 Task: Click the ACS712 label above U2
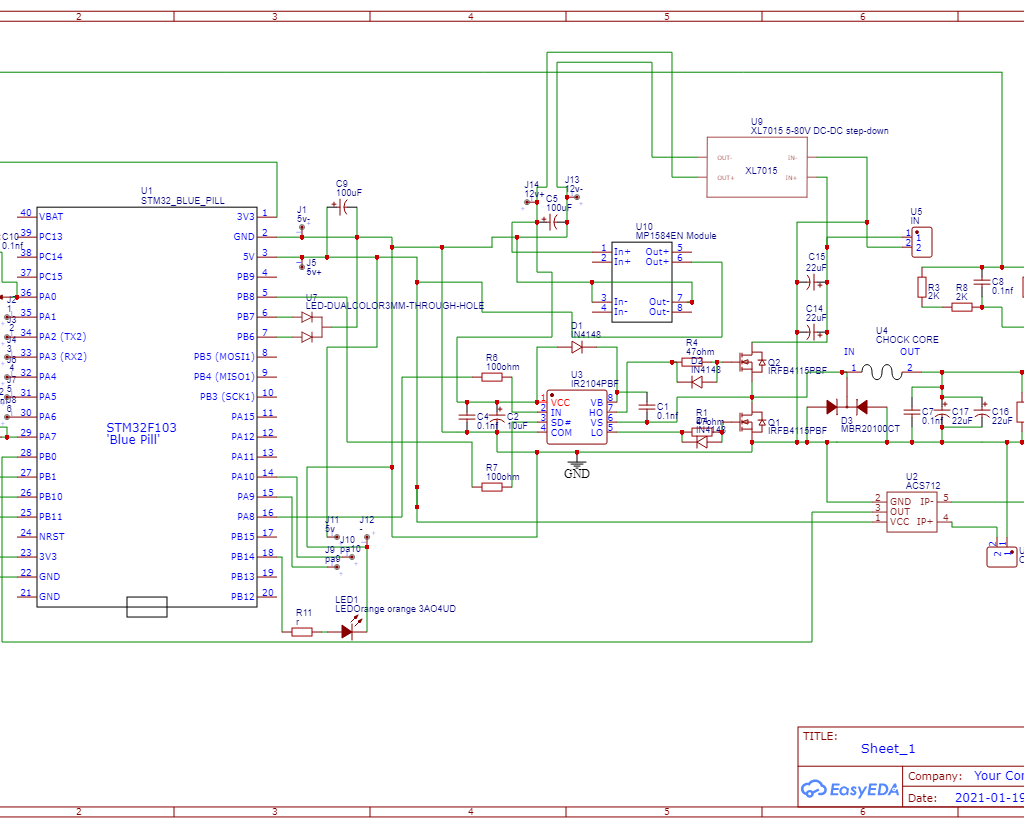pos(923,486)
